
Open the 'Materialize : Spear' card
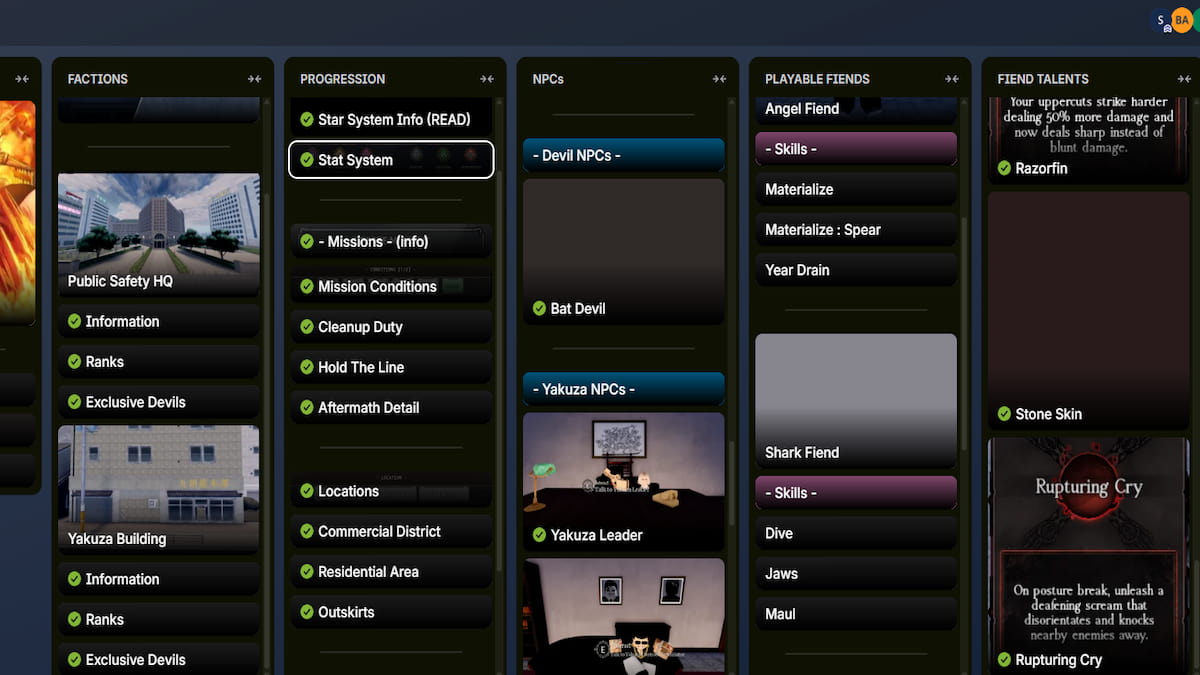tap(856, 229)
